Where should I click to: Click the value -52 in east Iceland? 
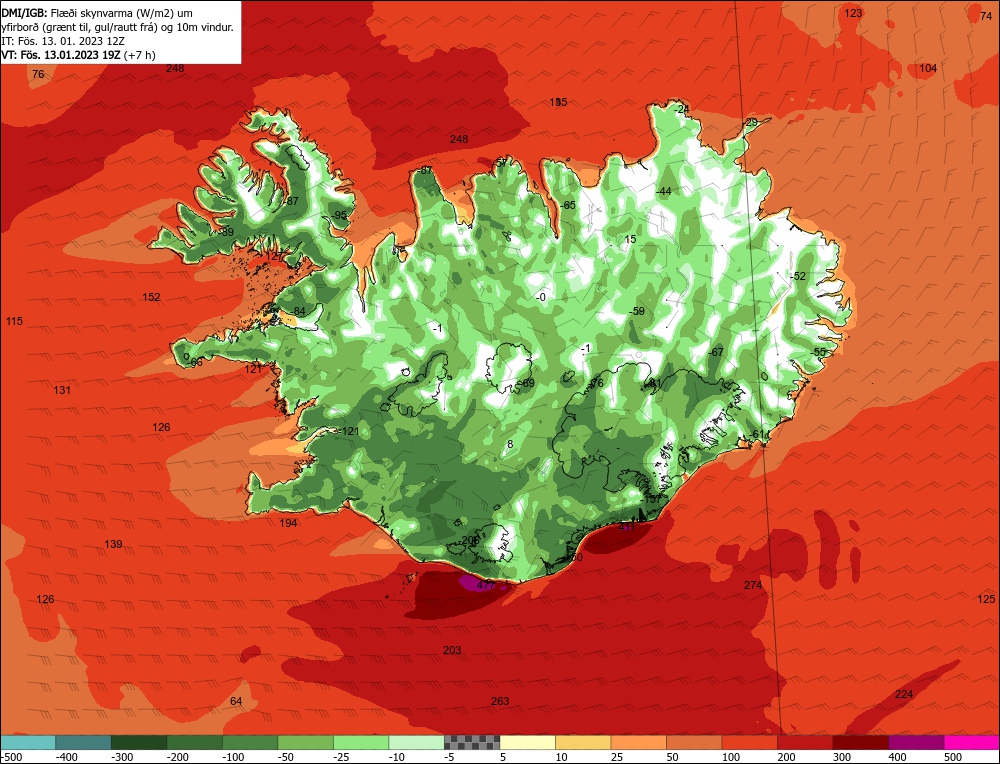tap(798, 276)
